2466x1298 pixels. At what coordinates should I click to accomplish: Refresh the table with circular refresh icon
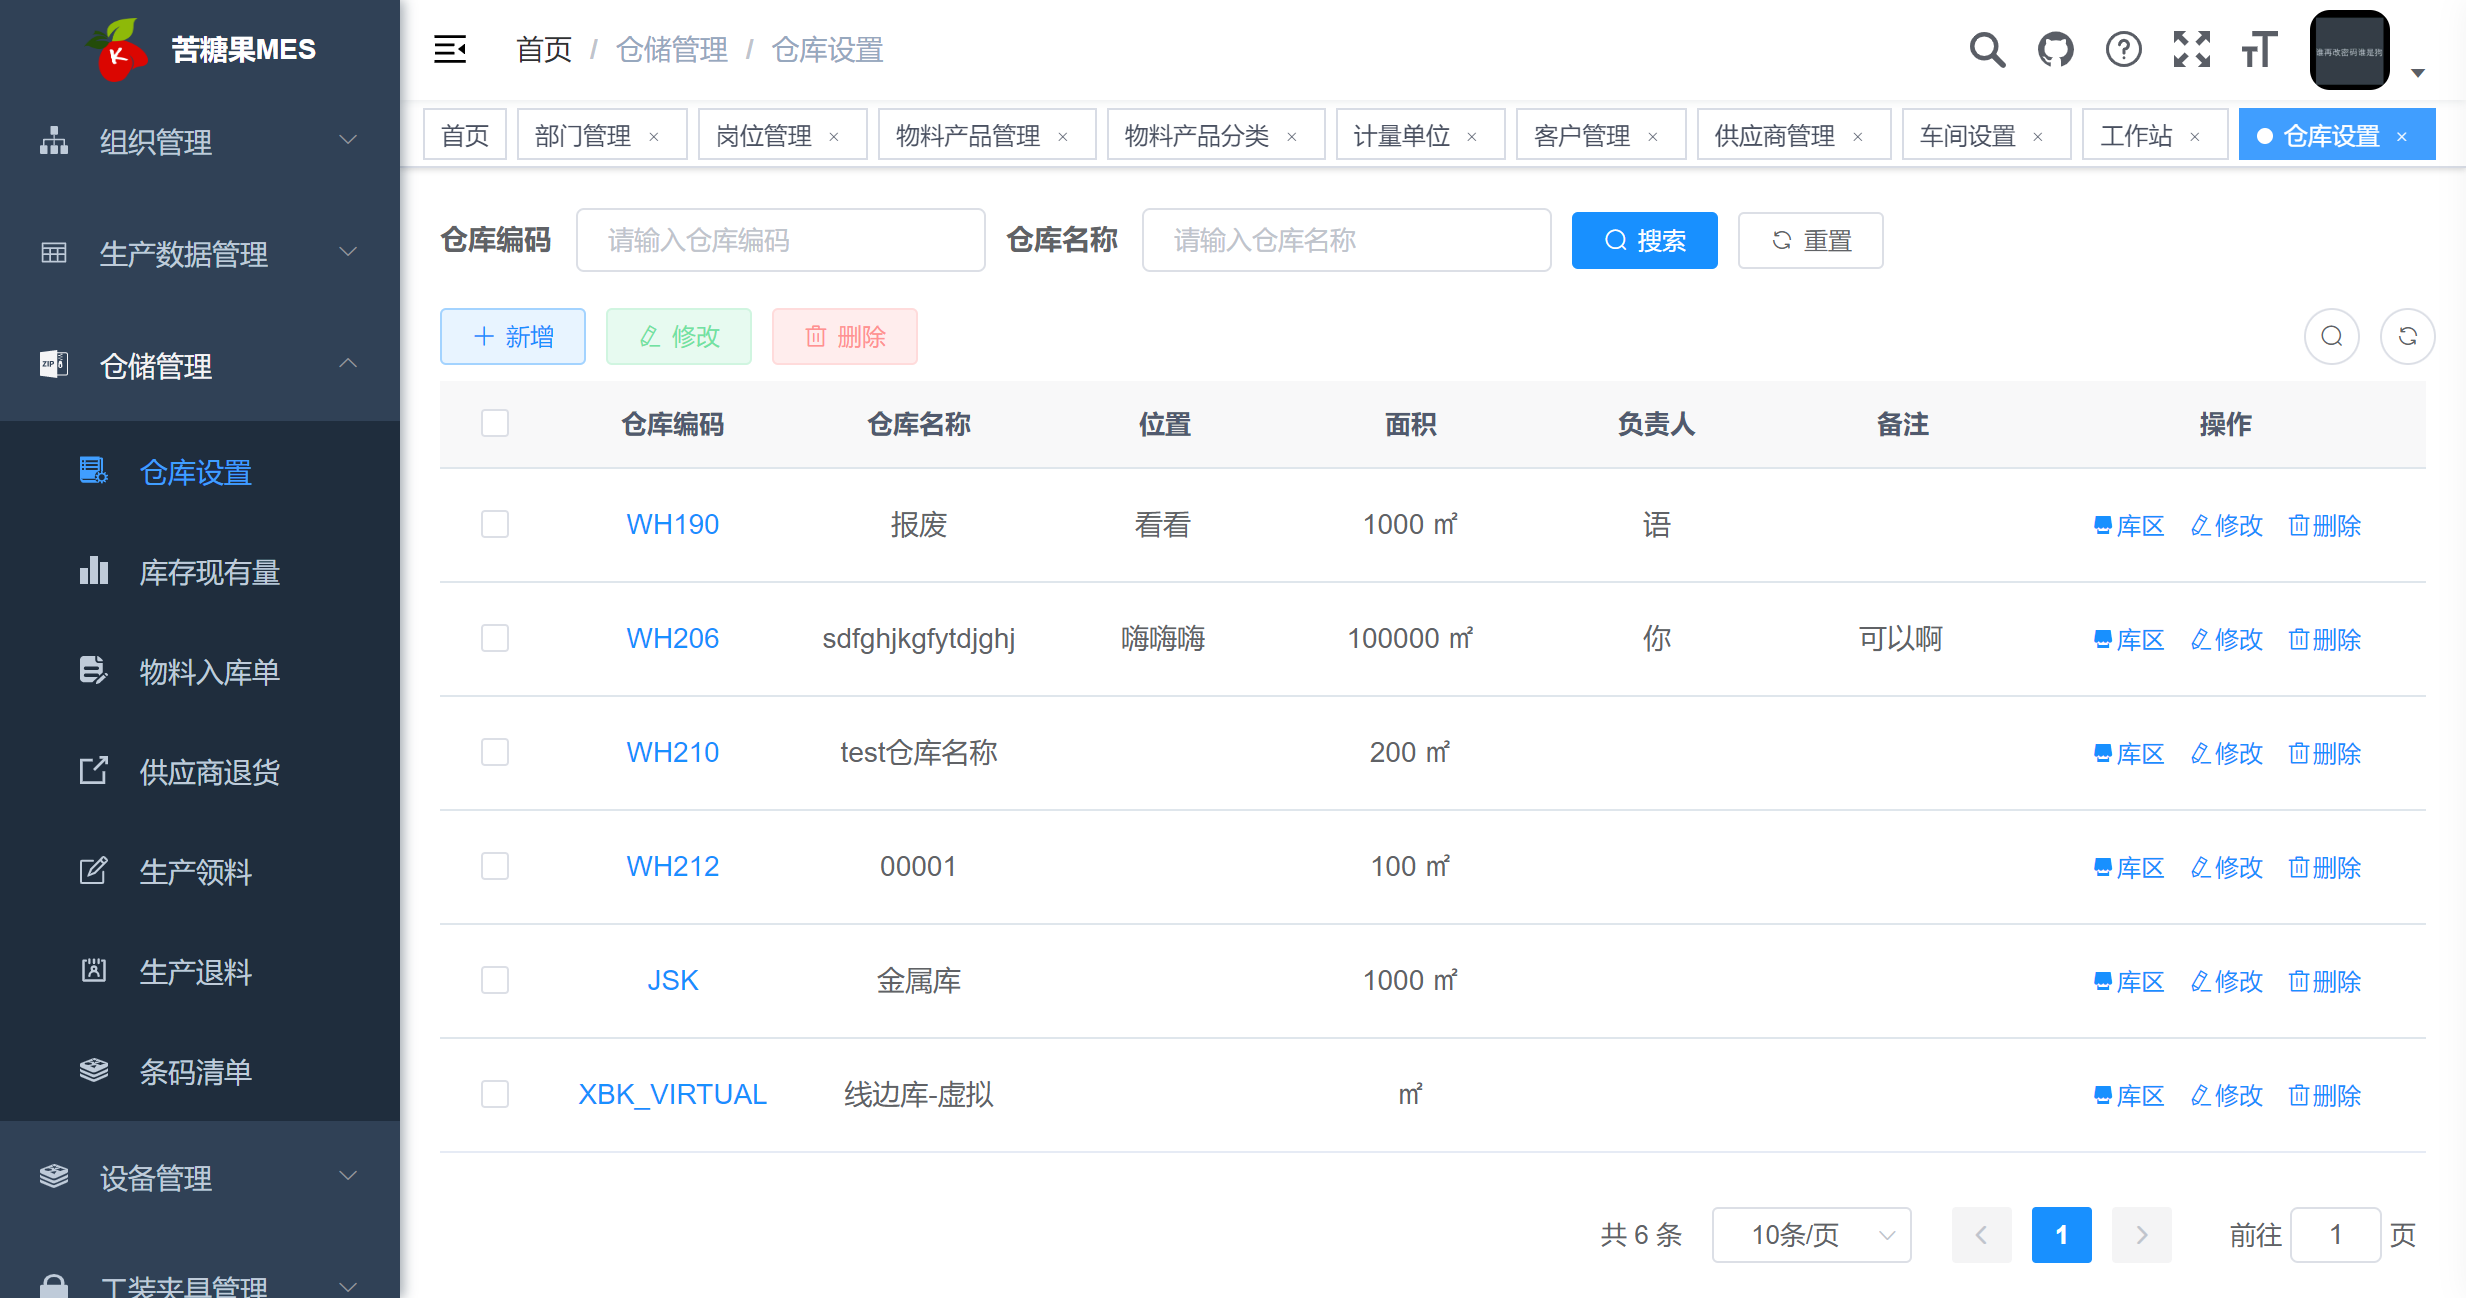(2408, 336)
